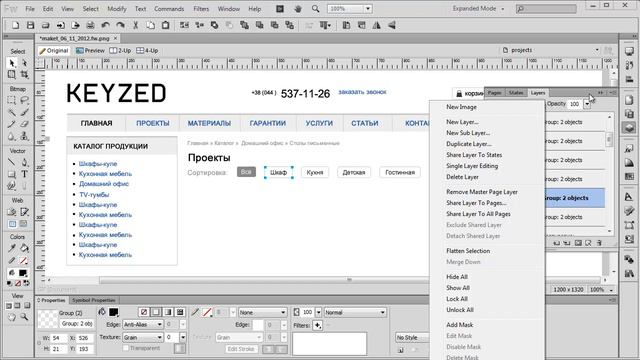Open the Normal blend mode dropdown
This screenshot has width=640, height=360.
pyautogui.click(x=355, y=312)
